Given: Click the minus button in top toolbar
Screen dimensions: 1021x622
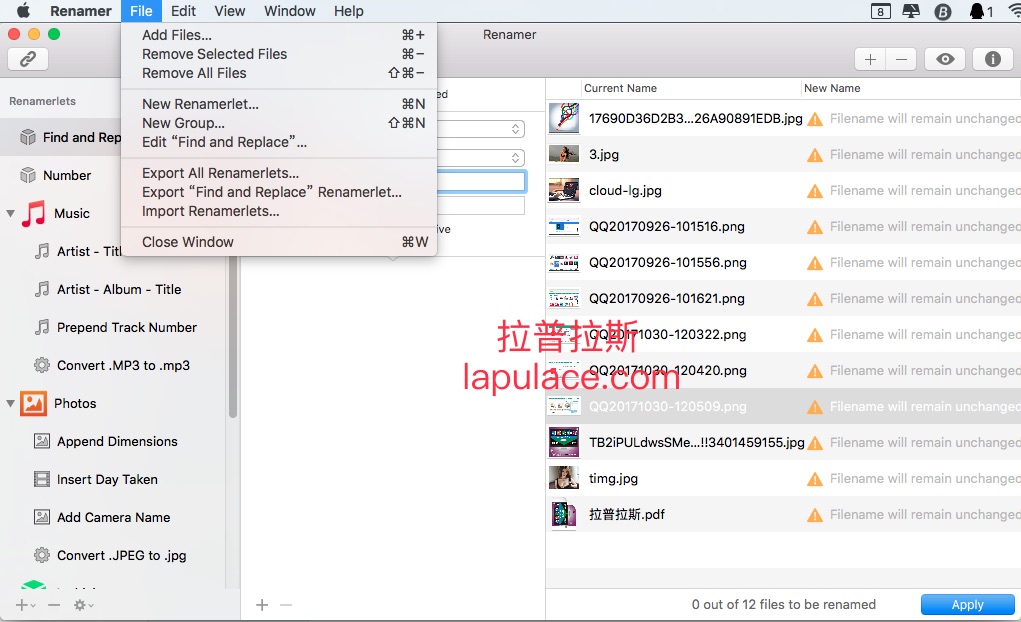Looking at the screenshot, I should 901,59.
